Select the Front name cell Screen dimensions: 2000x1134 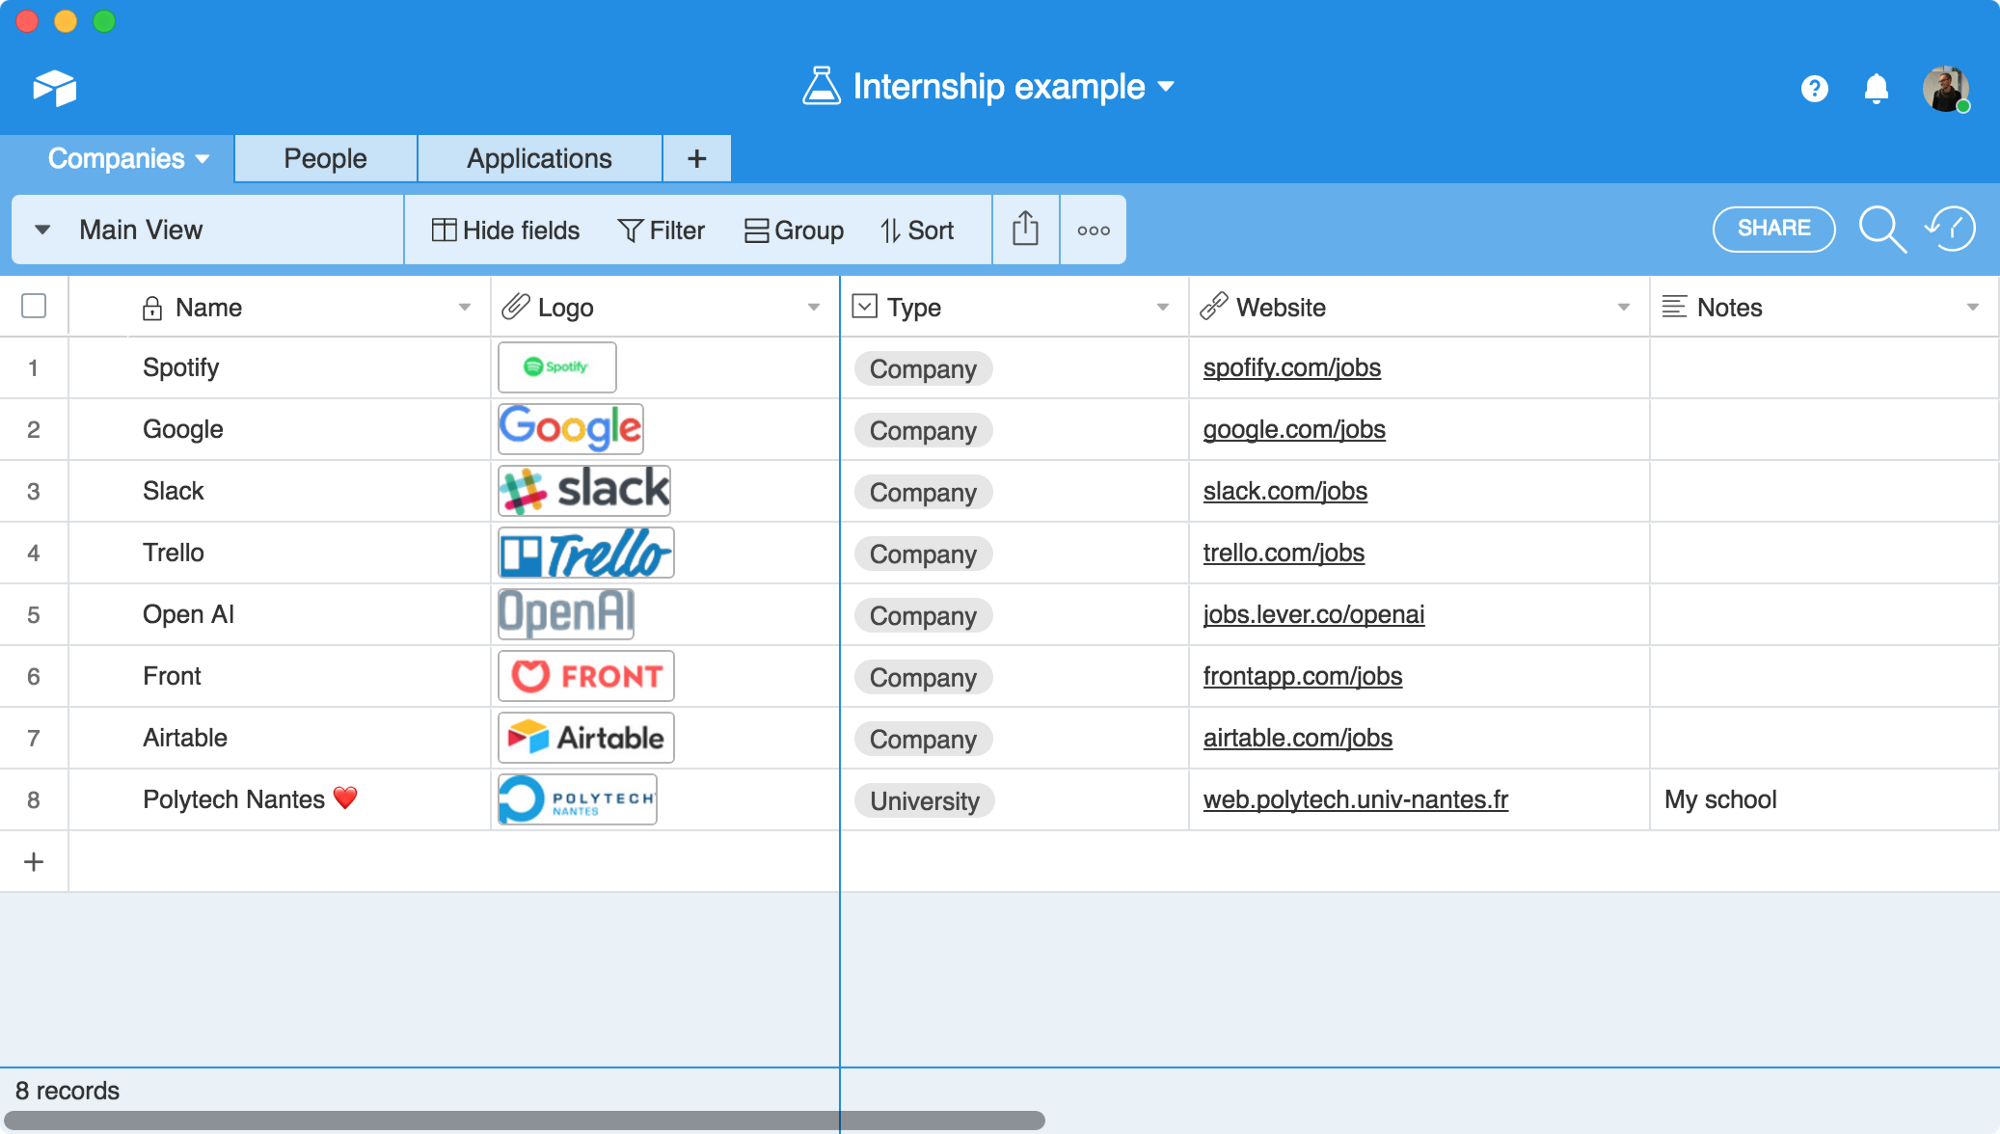coord(280,676)
